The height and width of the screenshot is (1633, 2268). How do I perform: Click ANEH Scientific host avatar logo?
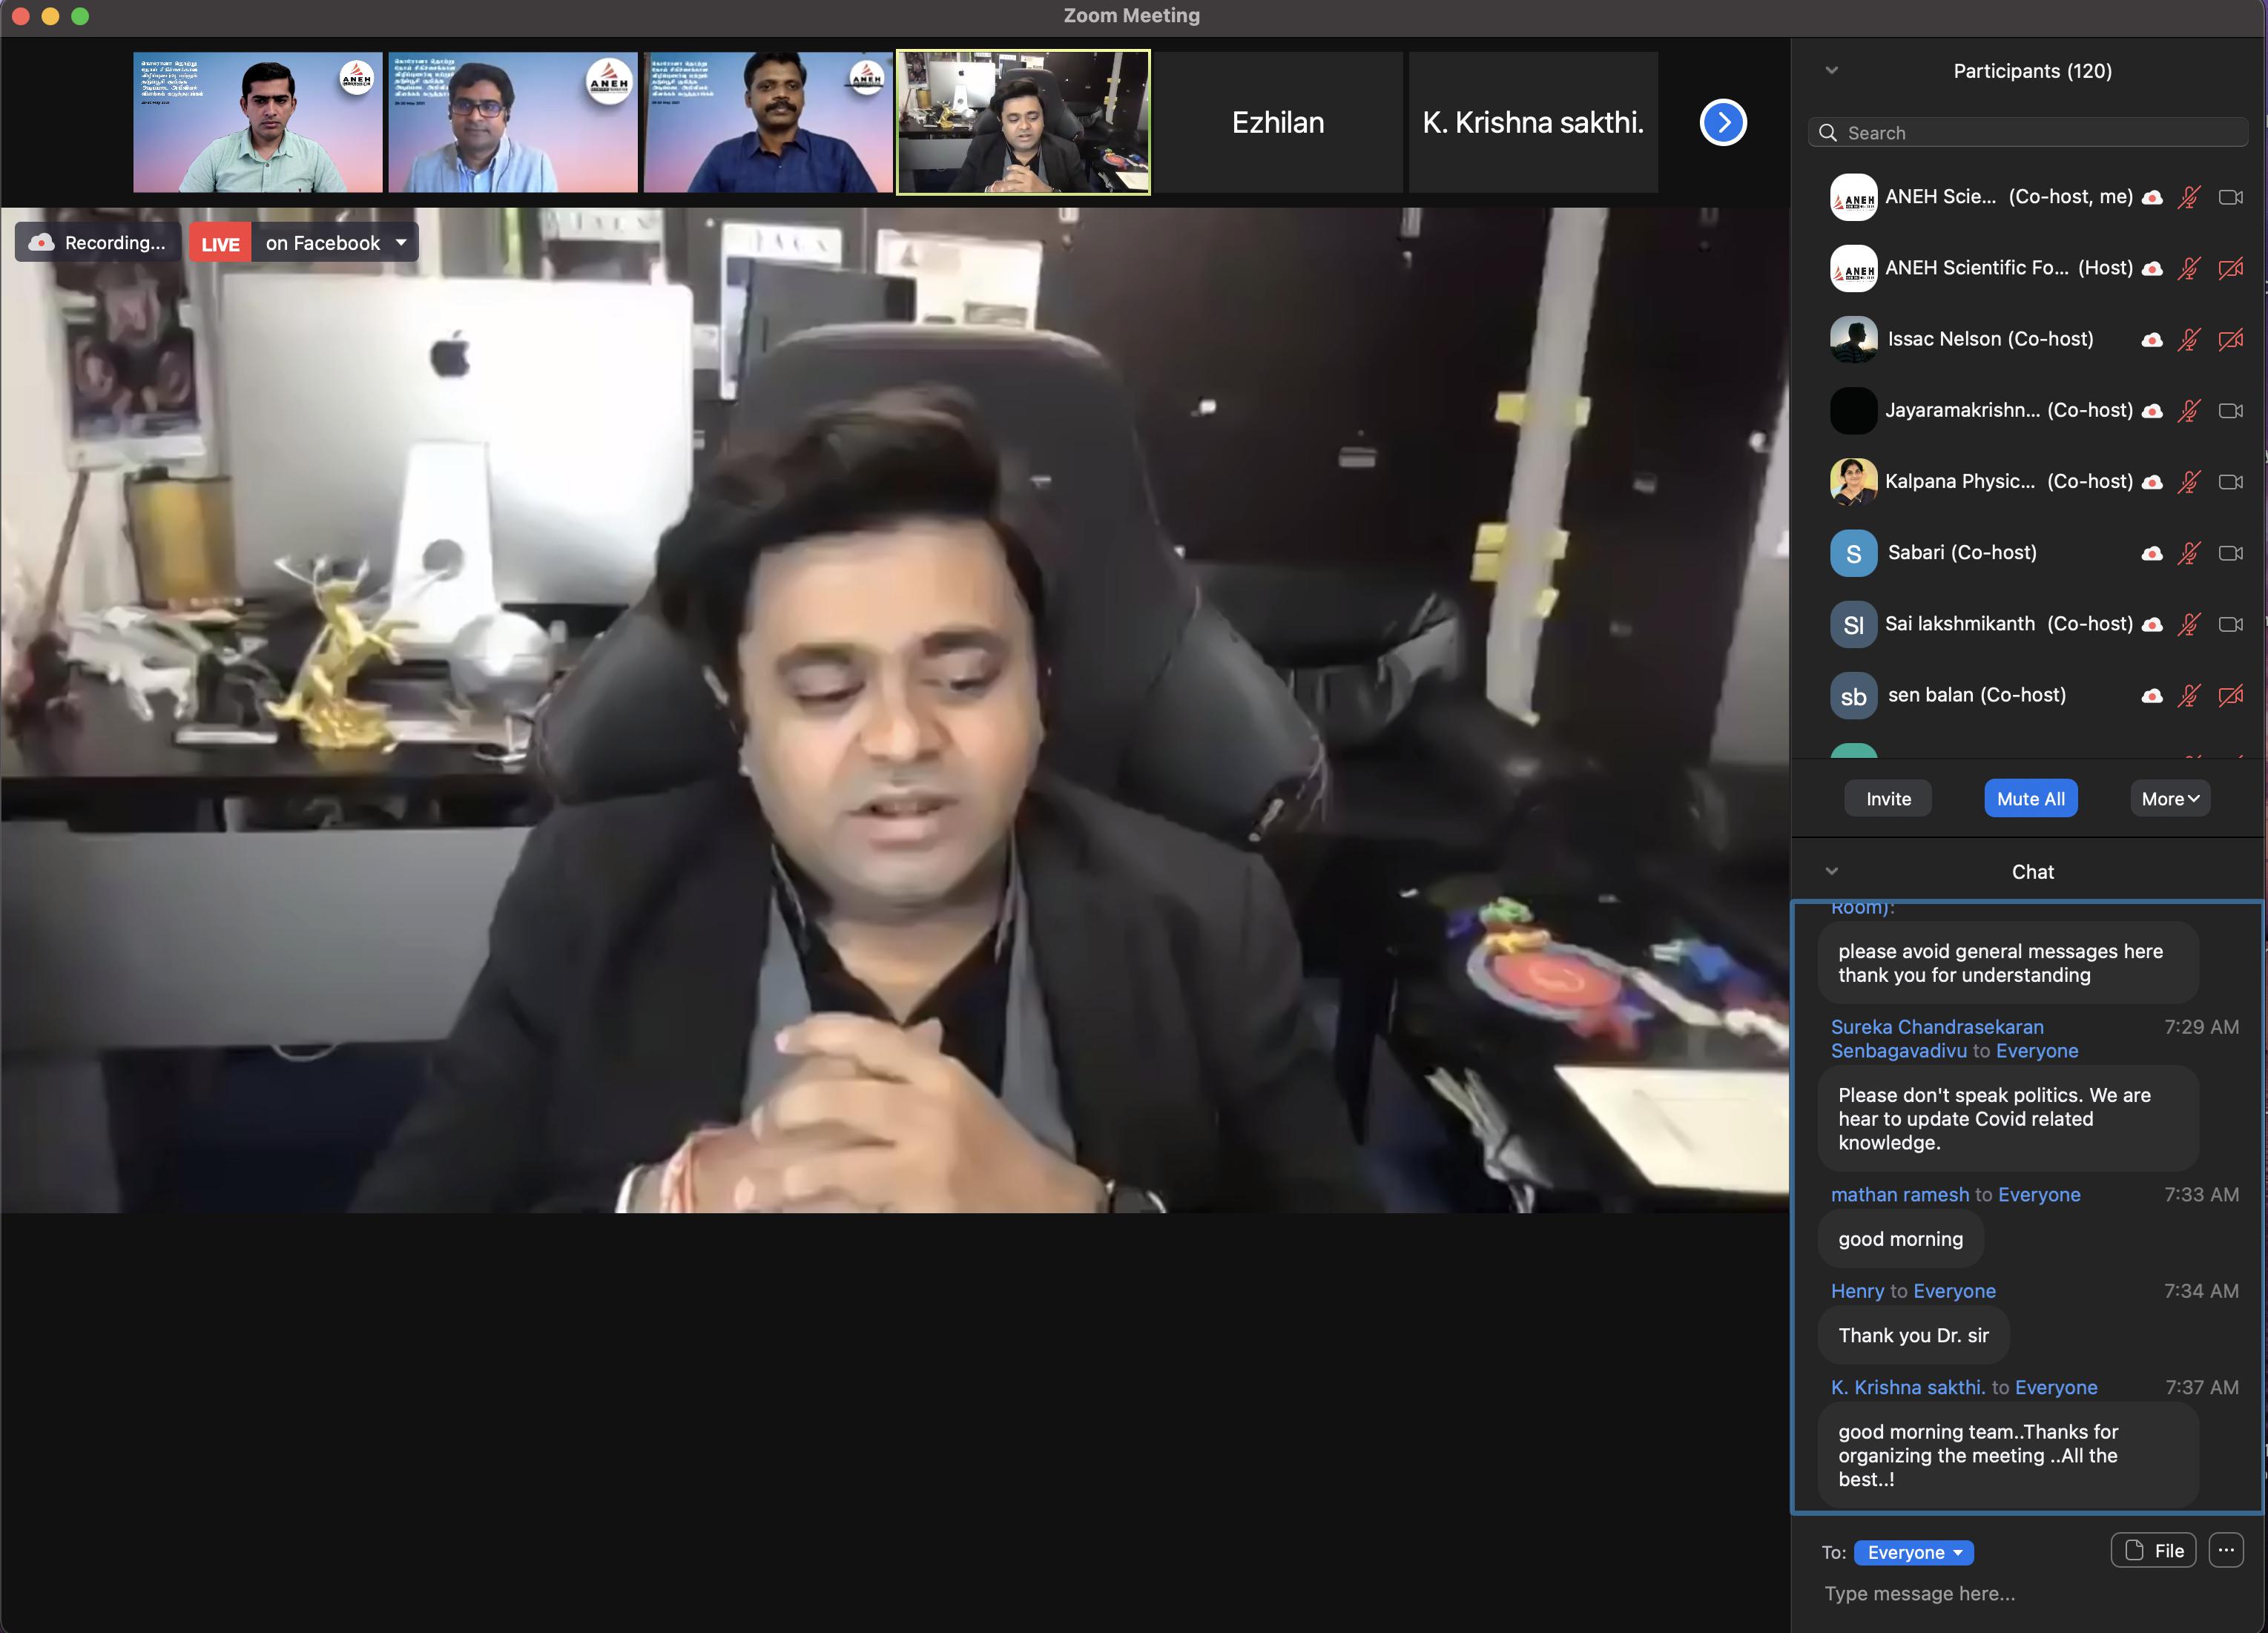1853,268
